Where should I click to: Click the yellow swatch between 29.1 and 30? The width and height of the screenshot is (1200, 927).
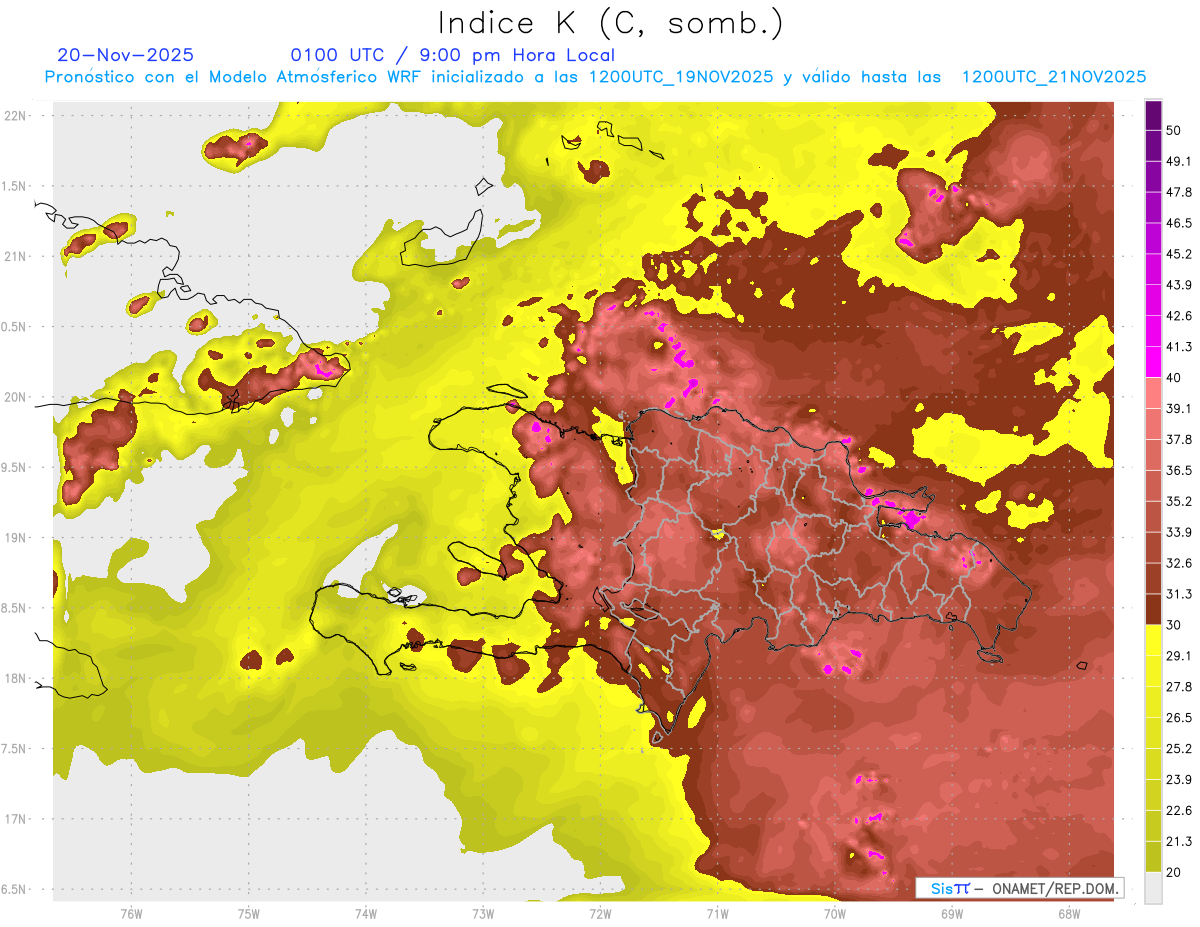tap(1154, 640)
